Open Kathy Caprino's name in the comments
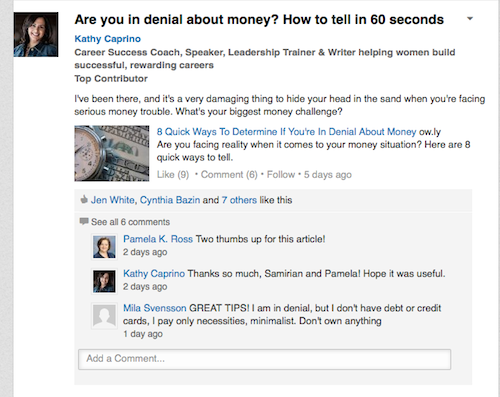 (x=154, y=274)
